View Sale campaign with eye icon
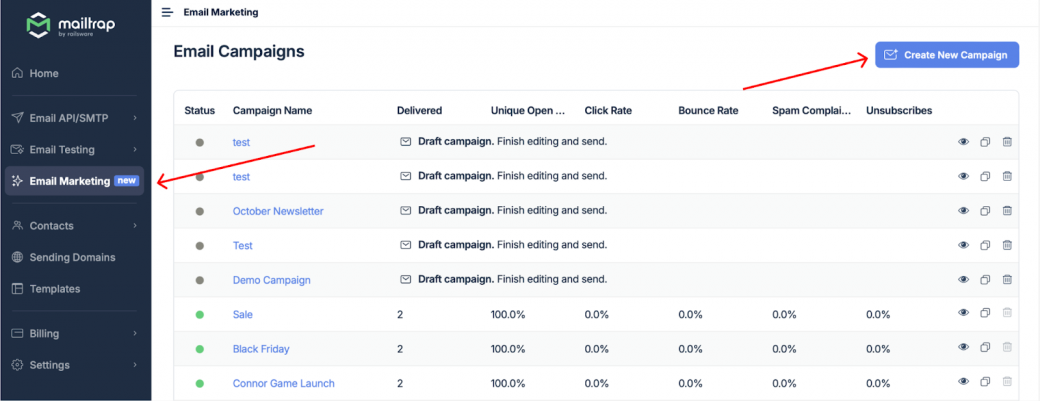Viewport: 1040px width, 401px height. coord(964,314)
